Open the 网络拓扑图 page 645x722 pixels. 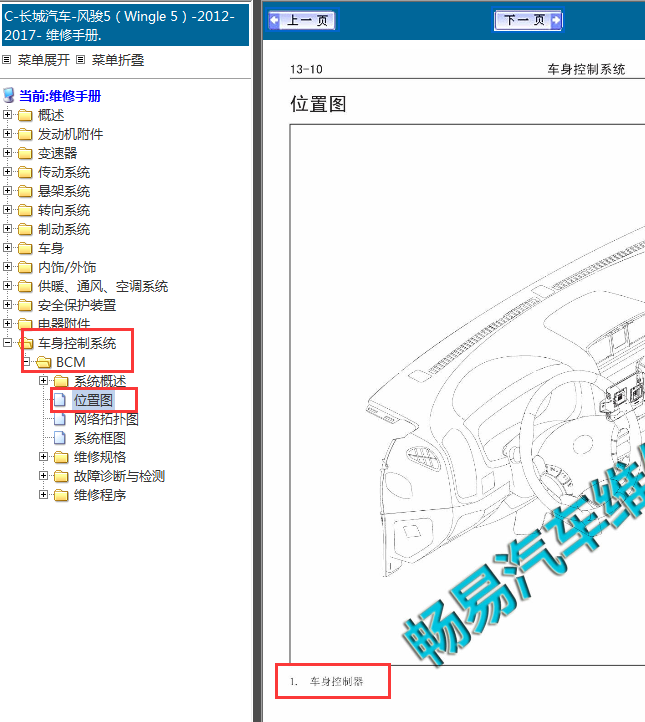click(x=106, y=419)
